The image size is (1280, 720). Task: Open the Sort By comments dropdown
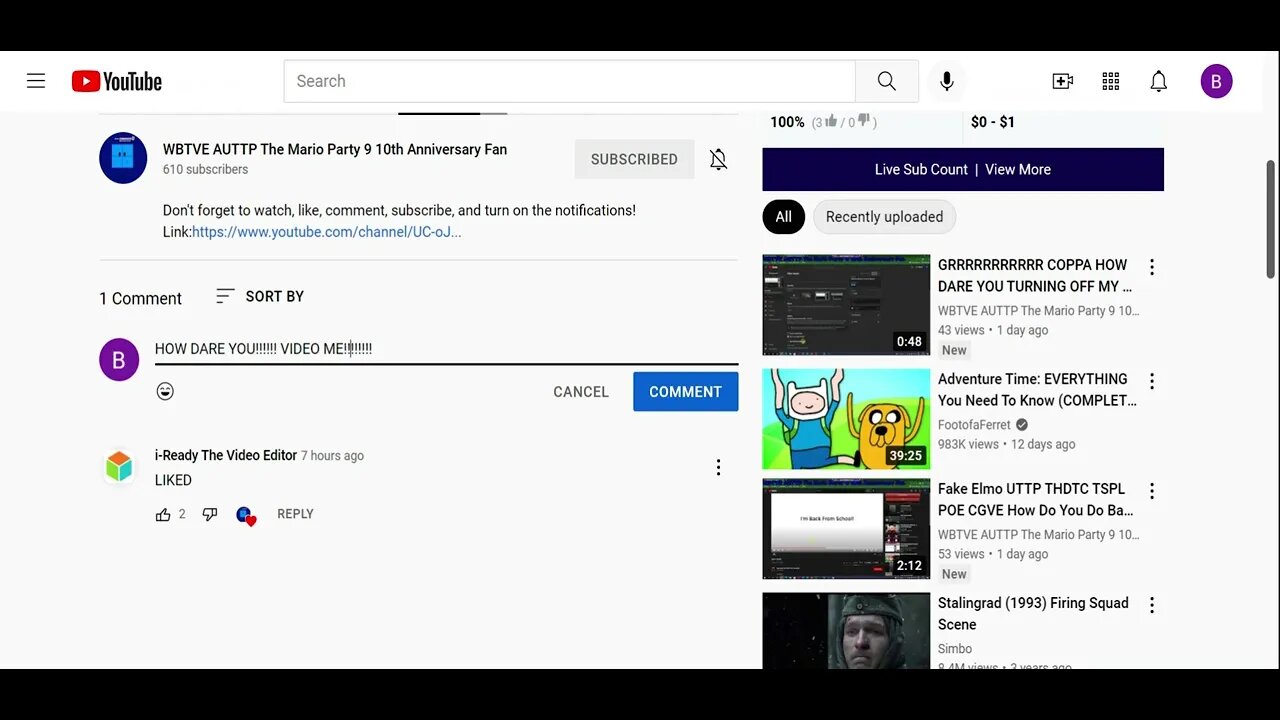point(260,296)
